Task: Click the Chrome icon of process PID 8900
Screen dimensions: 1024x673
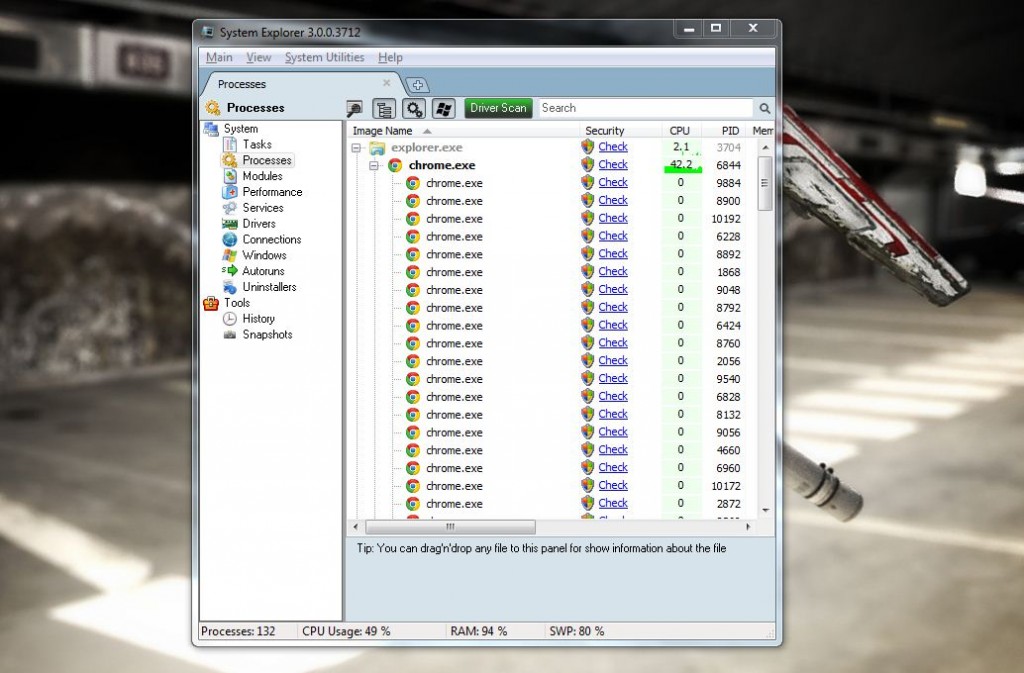Action: (413, 201)
